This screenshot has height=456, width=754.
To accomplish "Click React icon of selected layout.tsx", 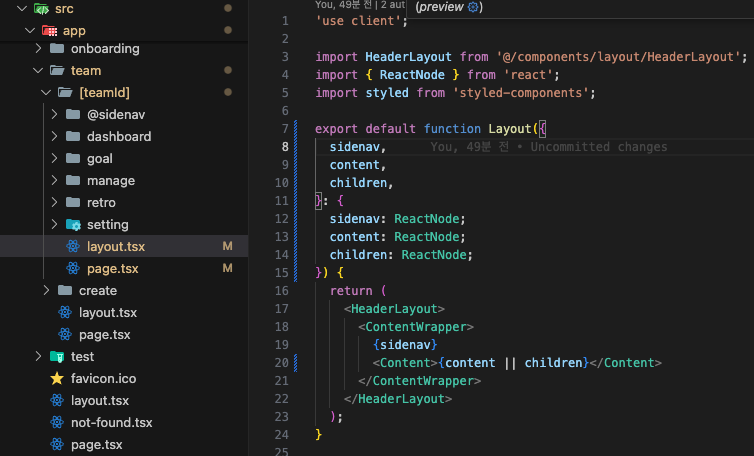I will [73, 246].
